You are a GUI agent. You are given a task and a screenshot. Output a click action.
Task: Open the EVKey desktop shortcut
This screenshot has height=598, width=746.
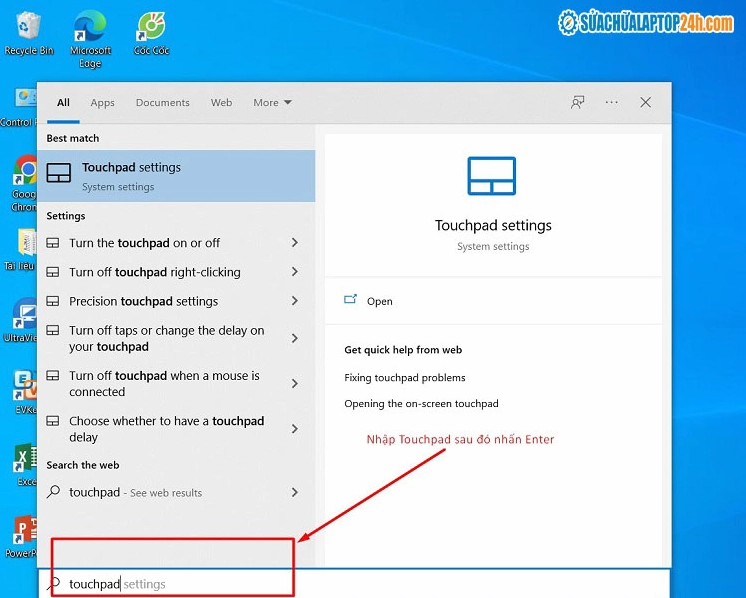point(25,392)
